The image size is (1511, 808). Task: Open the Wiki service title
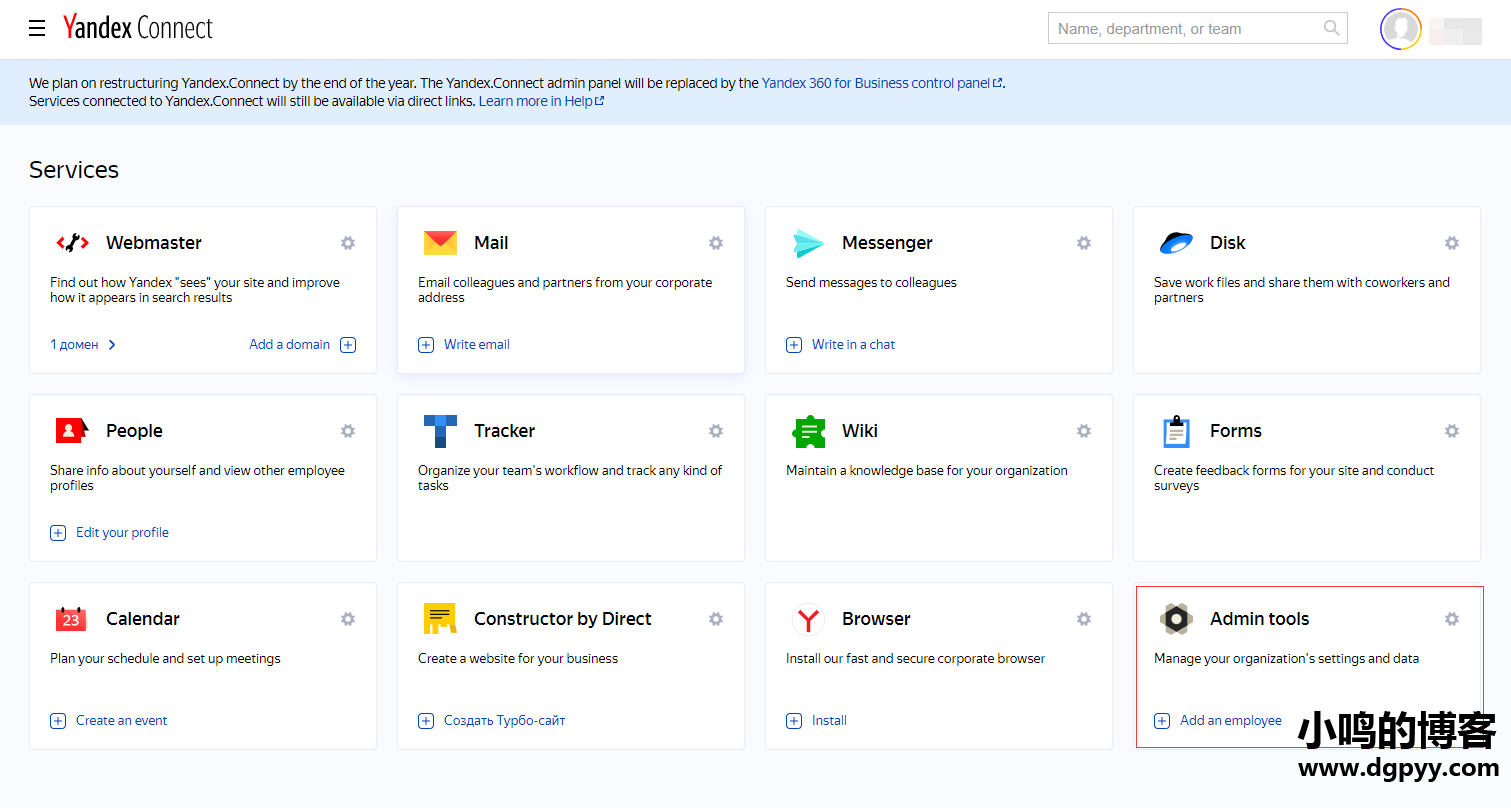click(x=860, y=431)
